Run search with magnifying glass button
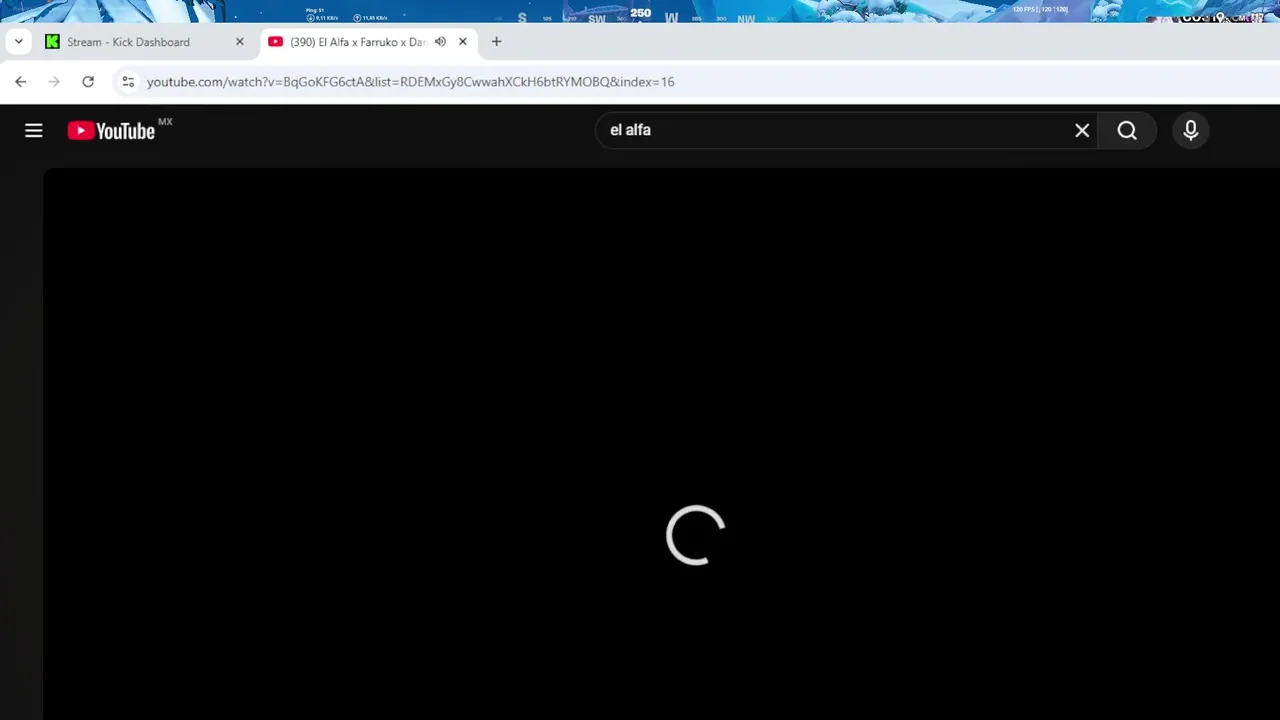1280x720 pixels. coord(1127,131)
